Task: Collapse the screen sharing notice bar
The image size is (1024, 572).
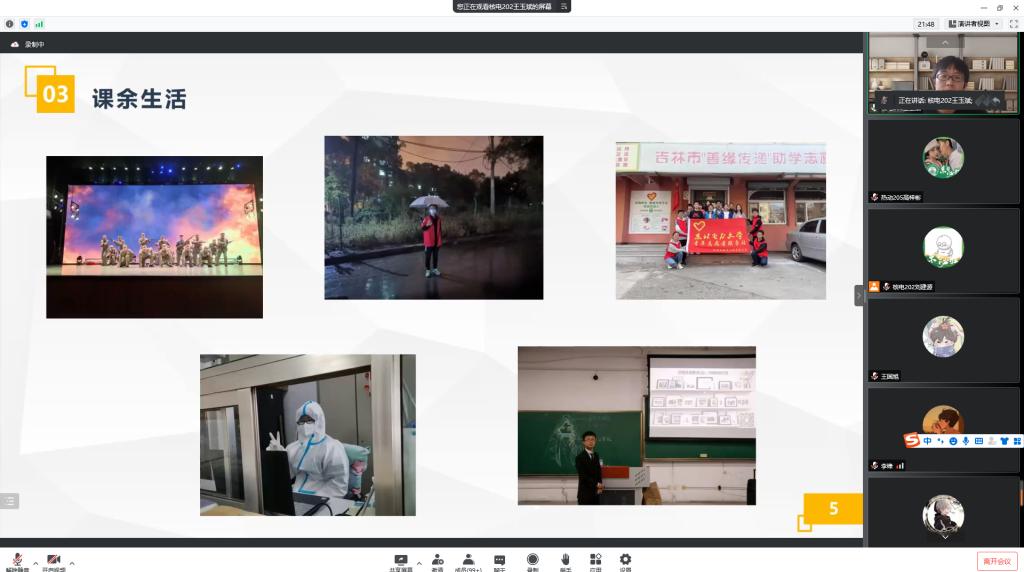Action: coord(564,7)
